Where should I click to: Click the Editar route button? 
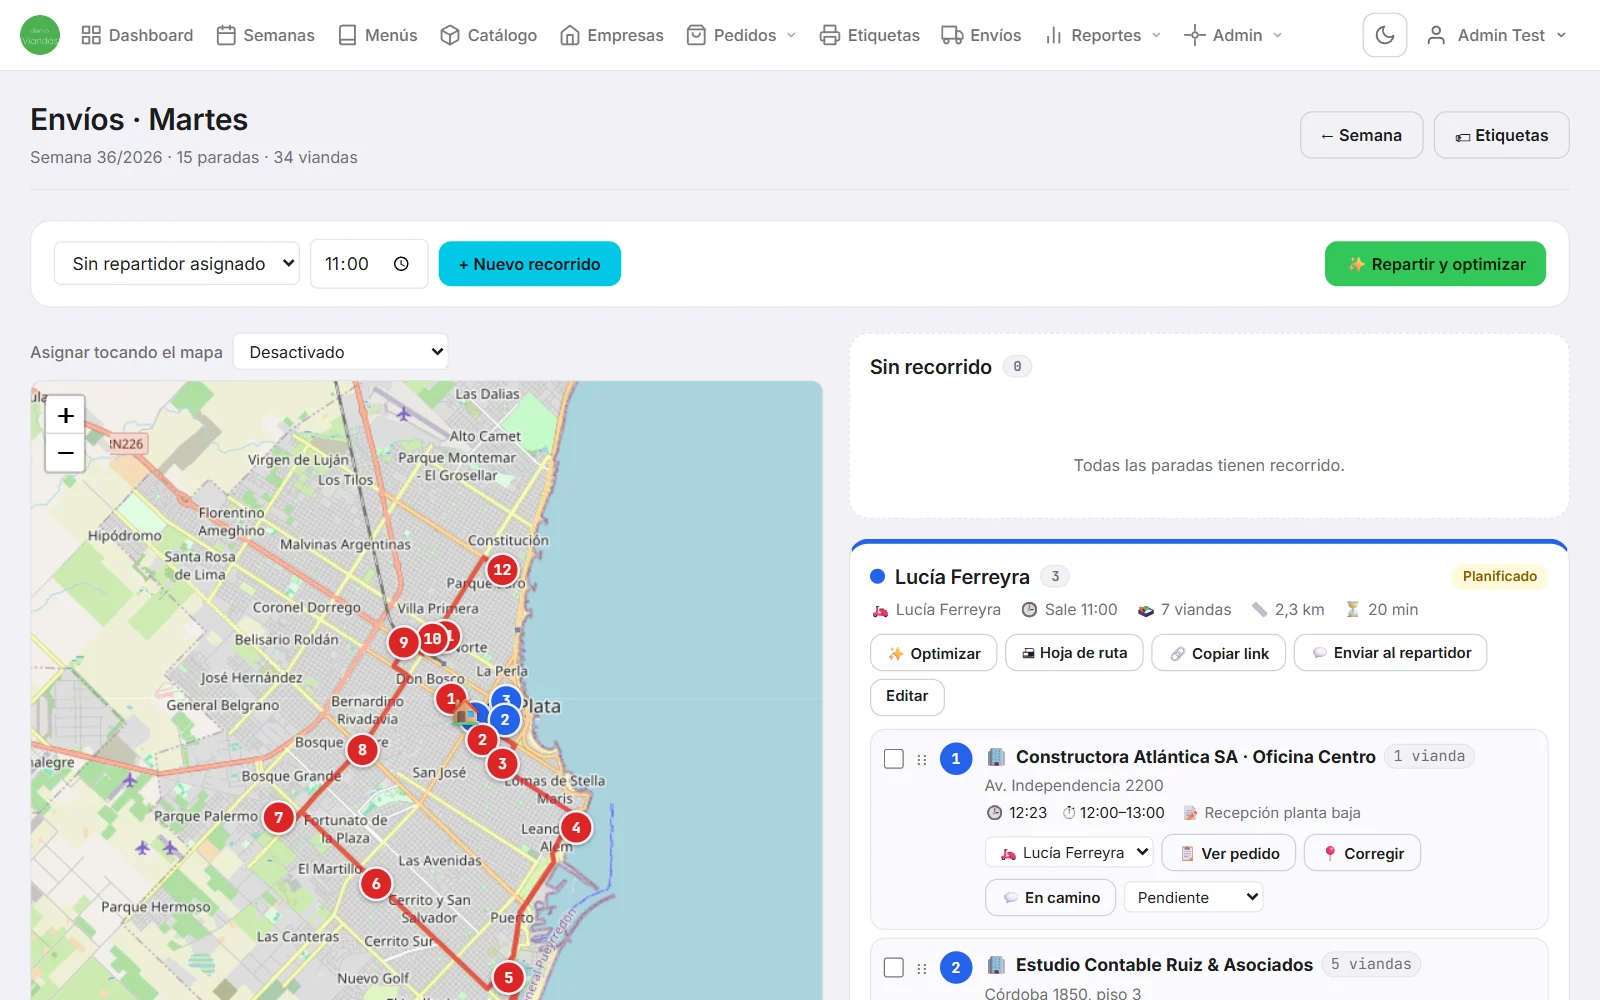907,696
